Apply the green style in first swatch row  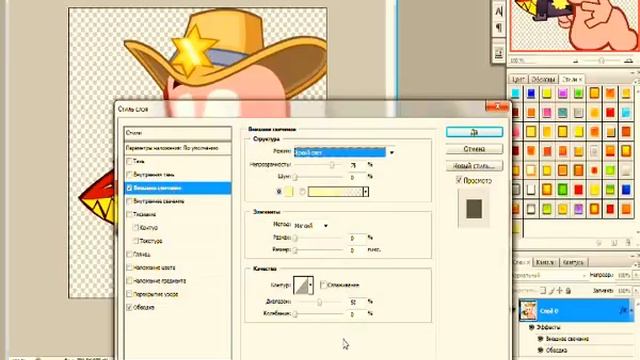click(578, 93)
